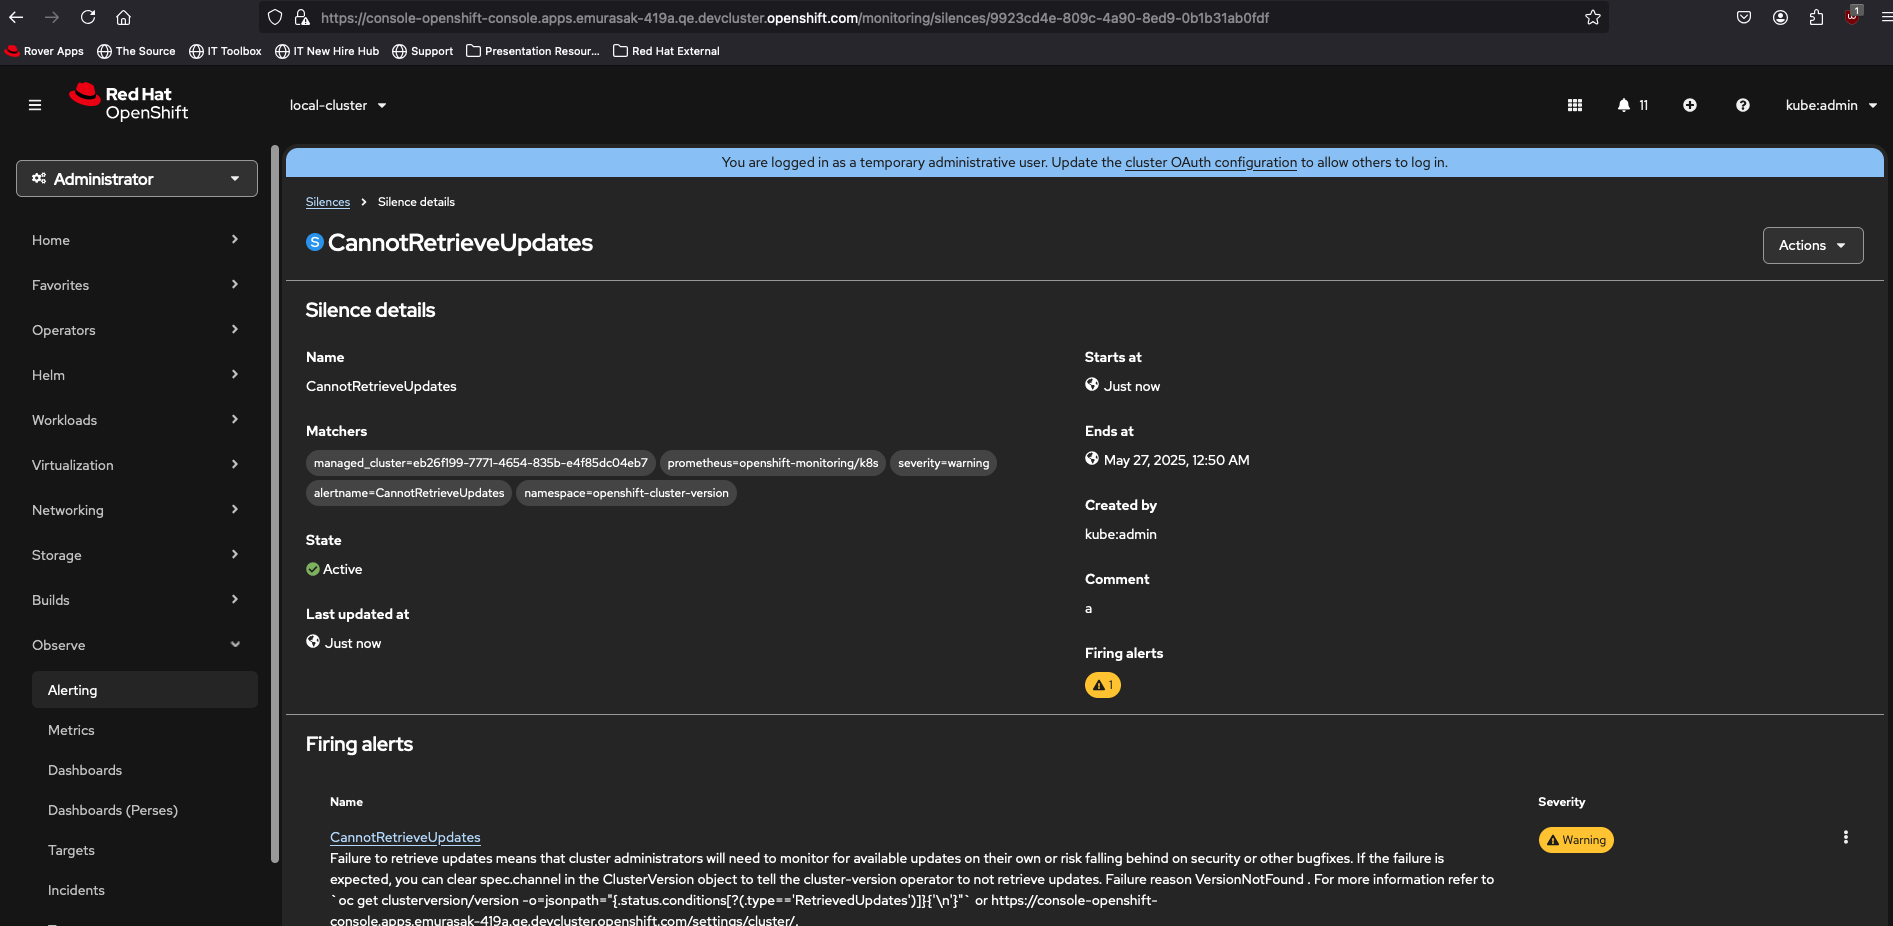The width and height of the screenshot is (1893, 926).
Task: Collapse the Observe navigation section
Action: coord(137,645)
